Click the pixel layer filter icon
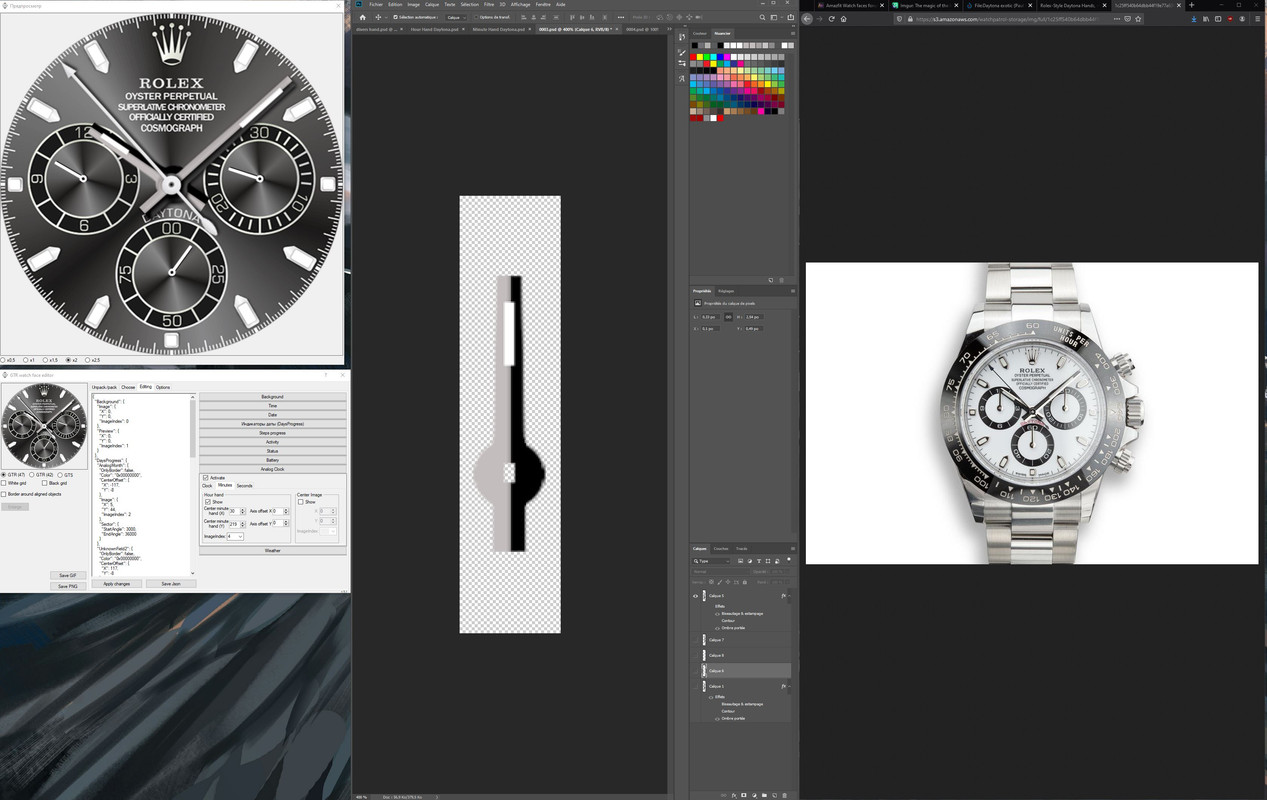Viewport: 1267px width, 800px height. point(740,561)
